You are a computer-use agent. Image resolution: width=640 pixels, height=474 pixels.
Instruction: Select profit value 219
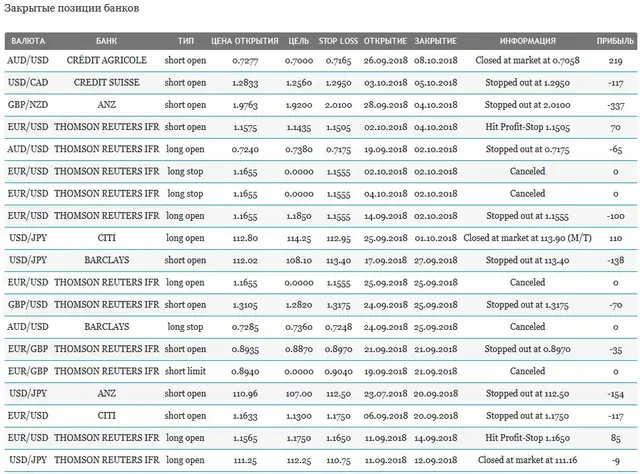(616, 61)
